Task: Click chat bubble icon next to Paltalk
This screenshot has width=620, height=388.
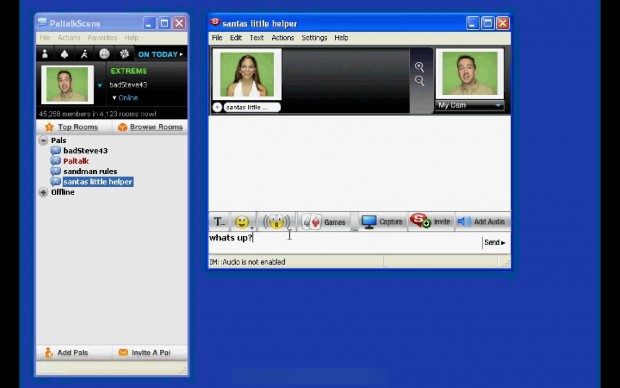Action: point(55,161)
